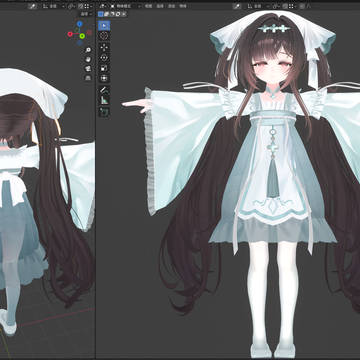Open the left viewport transform orientation dropdown
This screenshot has height=360, width=360.
click(54, 6)
